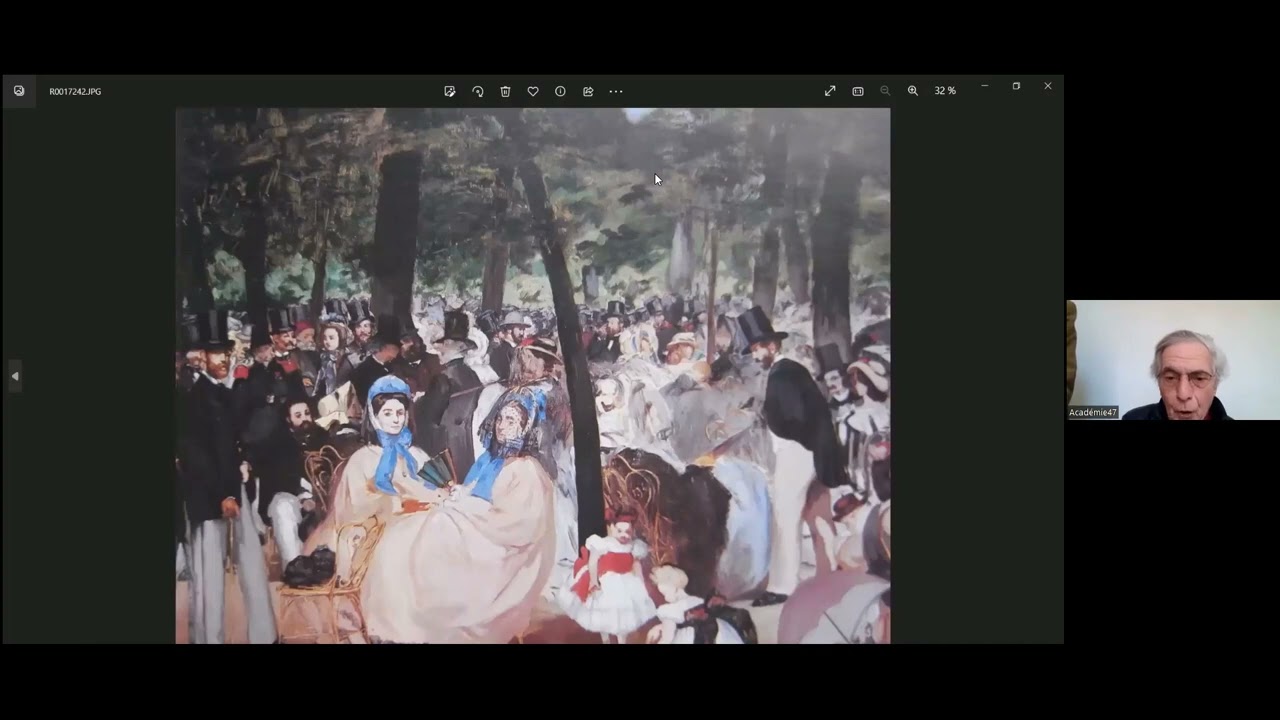This screenshot has width=1280, height=720.
Task: Restore down the Photos window
Action: (1016, 86)
